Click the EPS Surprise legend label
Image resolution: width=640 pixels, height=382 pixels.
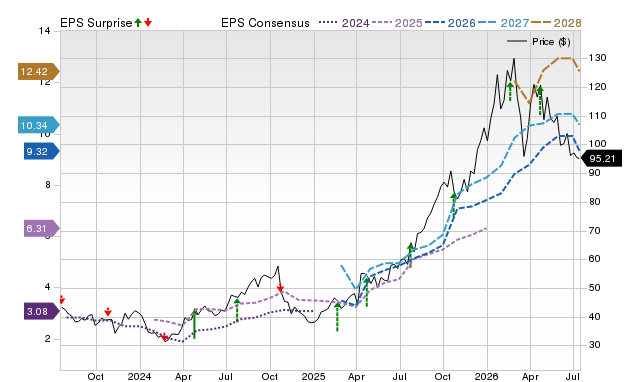click(x=96, y=23)
